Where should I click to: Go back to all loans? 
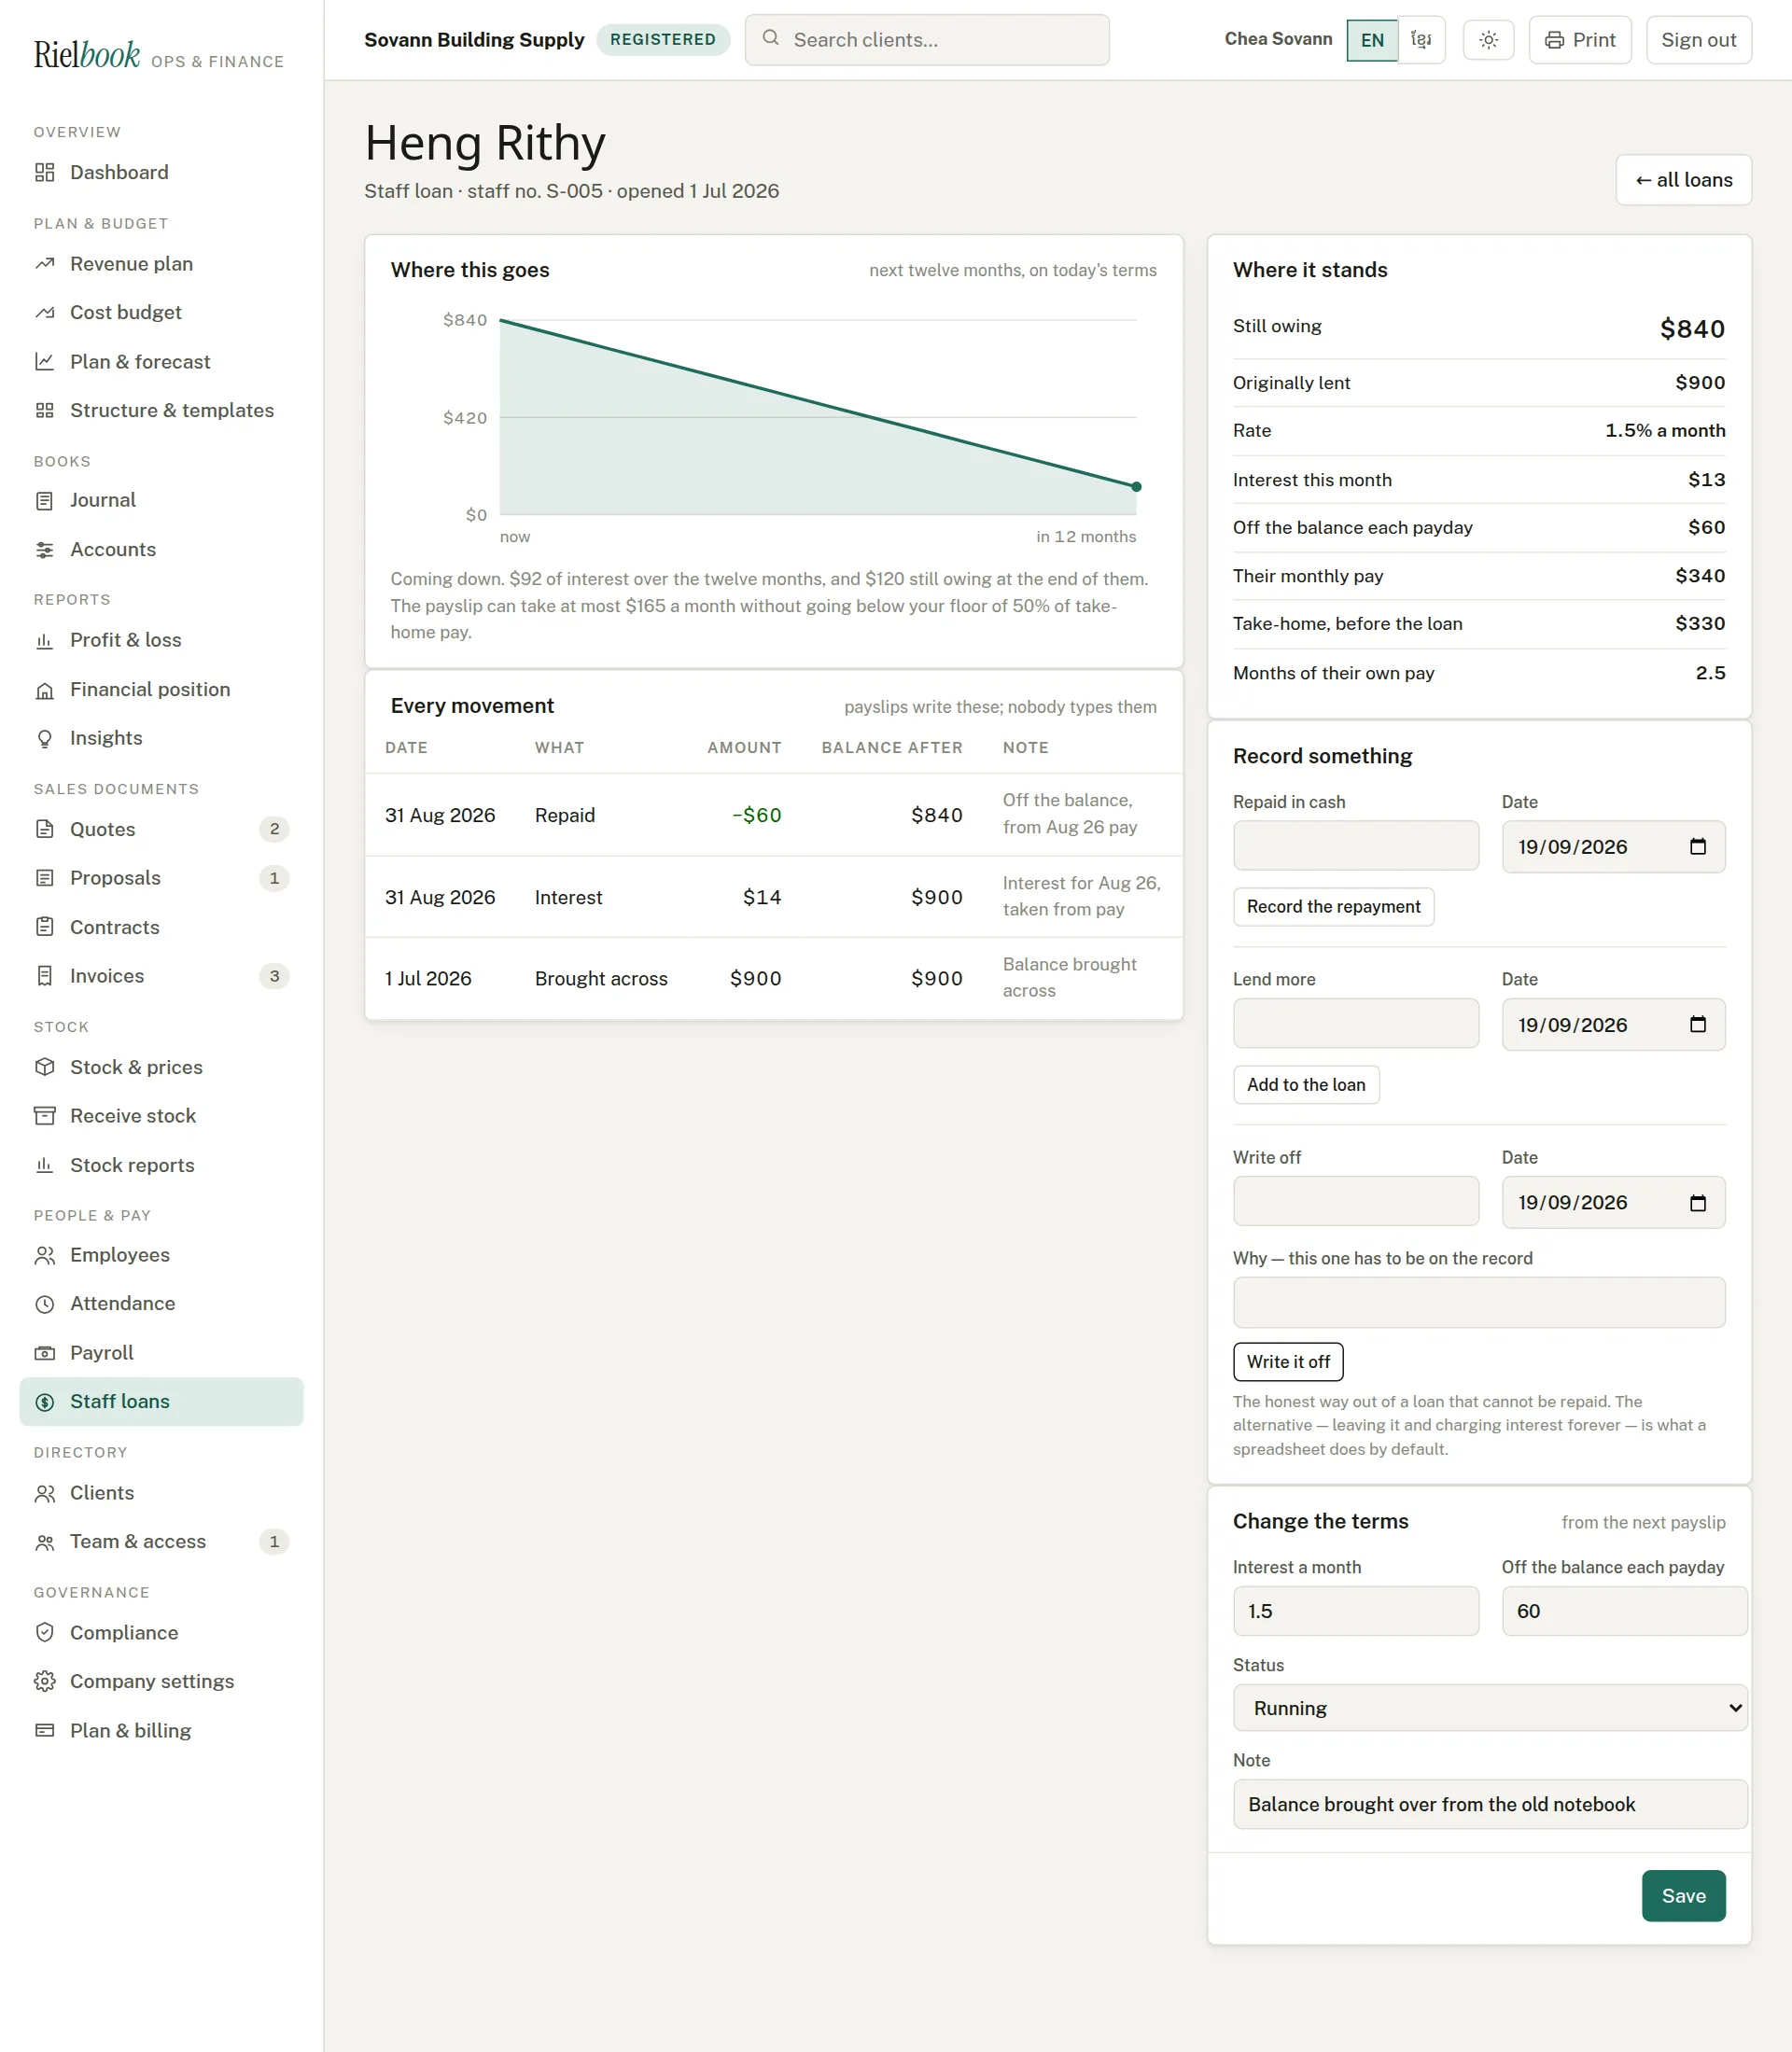pos(1683,180)
